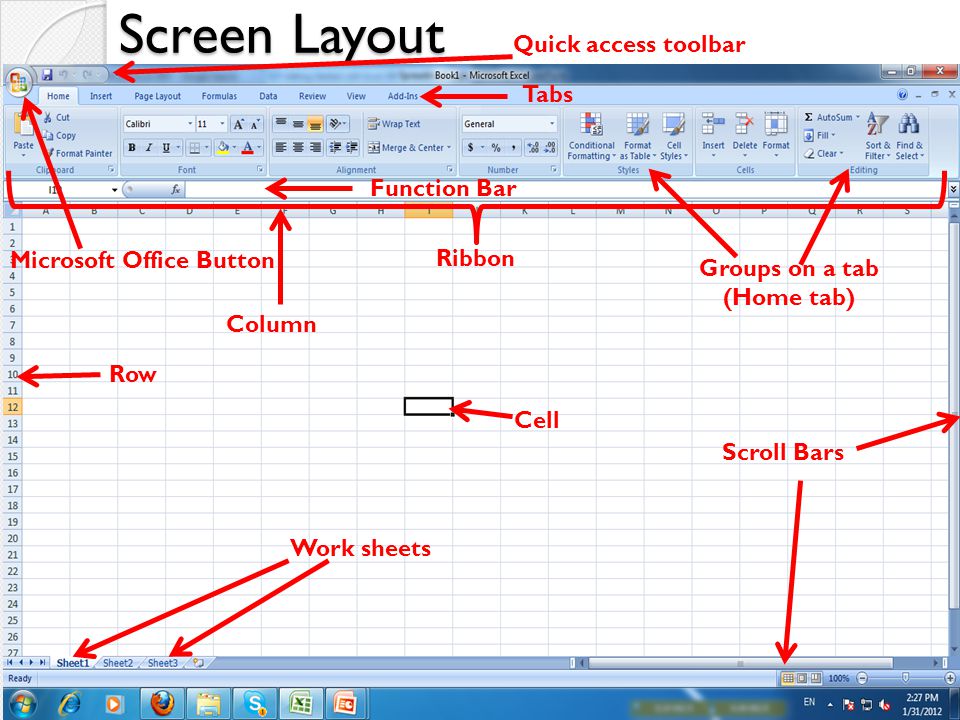Click Decrease Indent icon
Screen dimensions: 960x720
pos(335,148)
